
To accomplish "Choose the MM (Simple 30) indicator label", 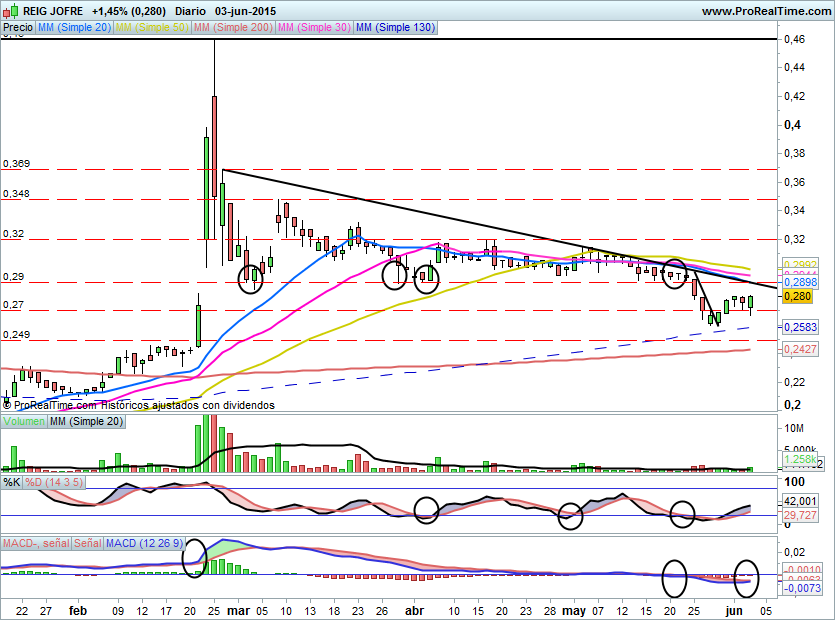I will point(314,27).
